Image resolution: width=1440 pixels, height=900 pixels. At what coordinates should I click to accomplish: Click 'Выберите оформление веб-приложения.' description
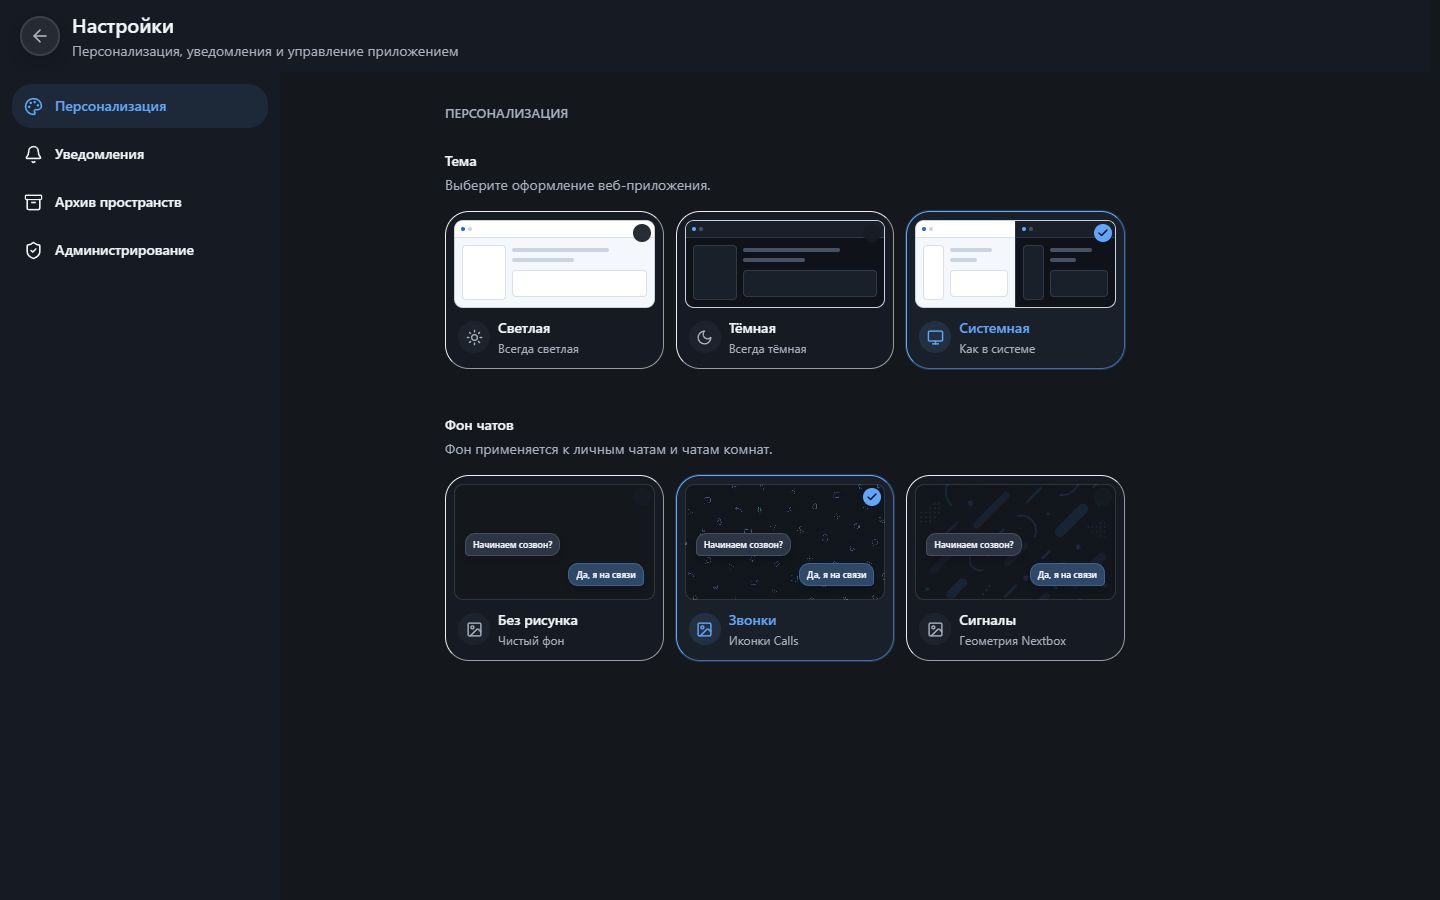click(x=578, y=185)
